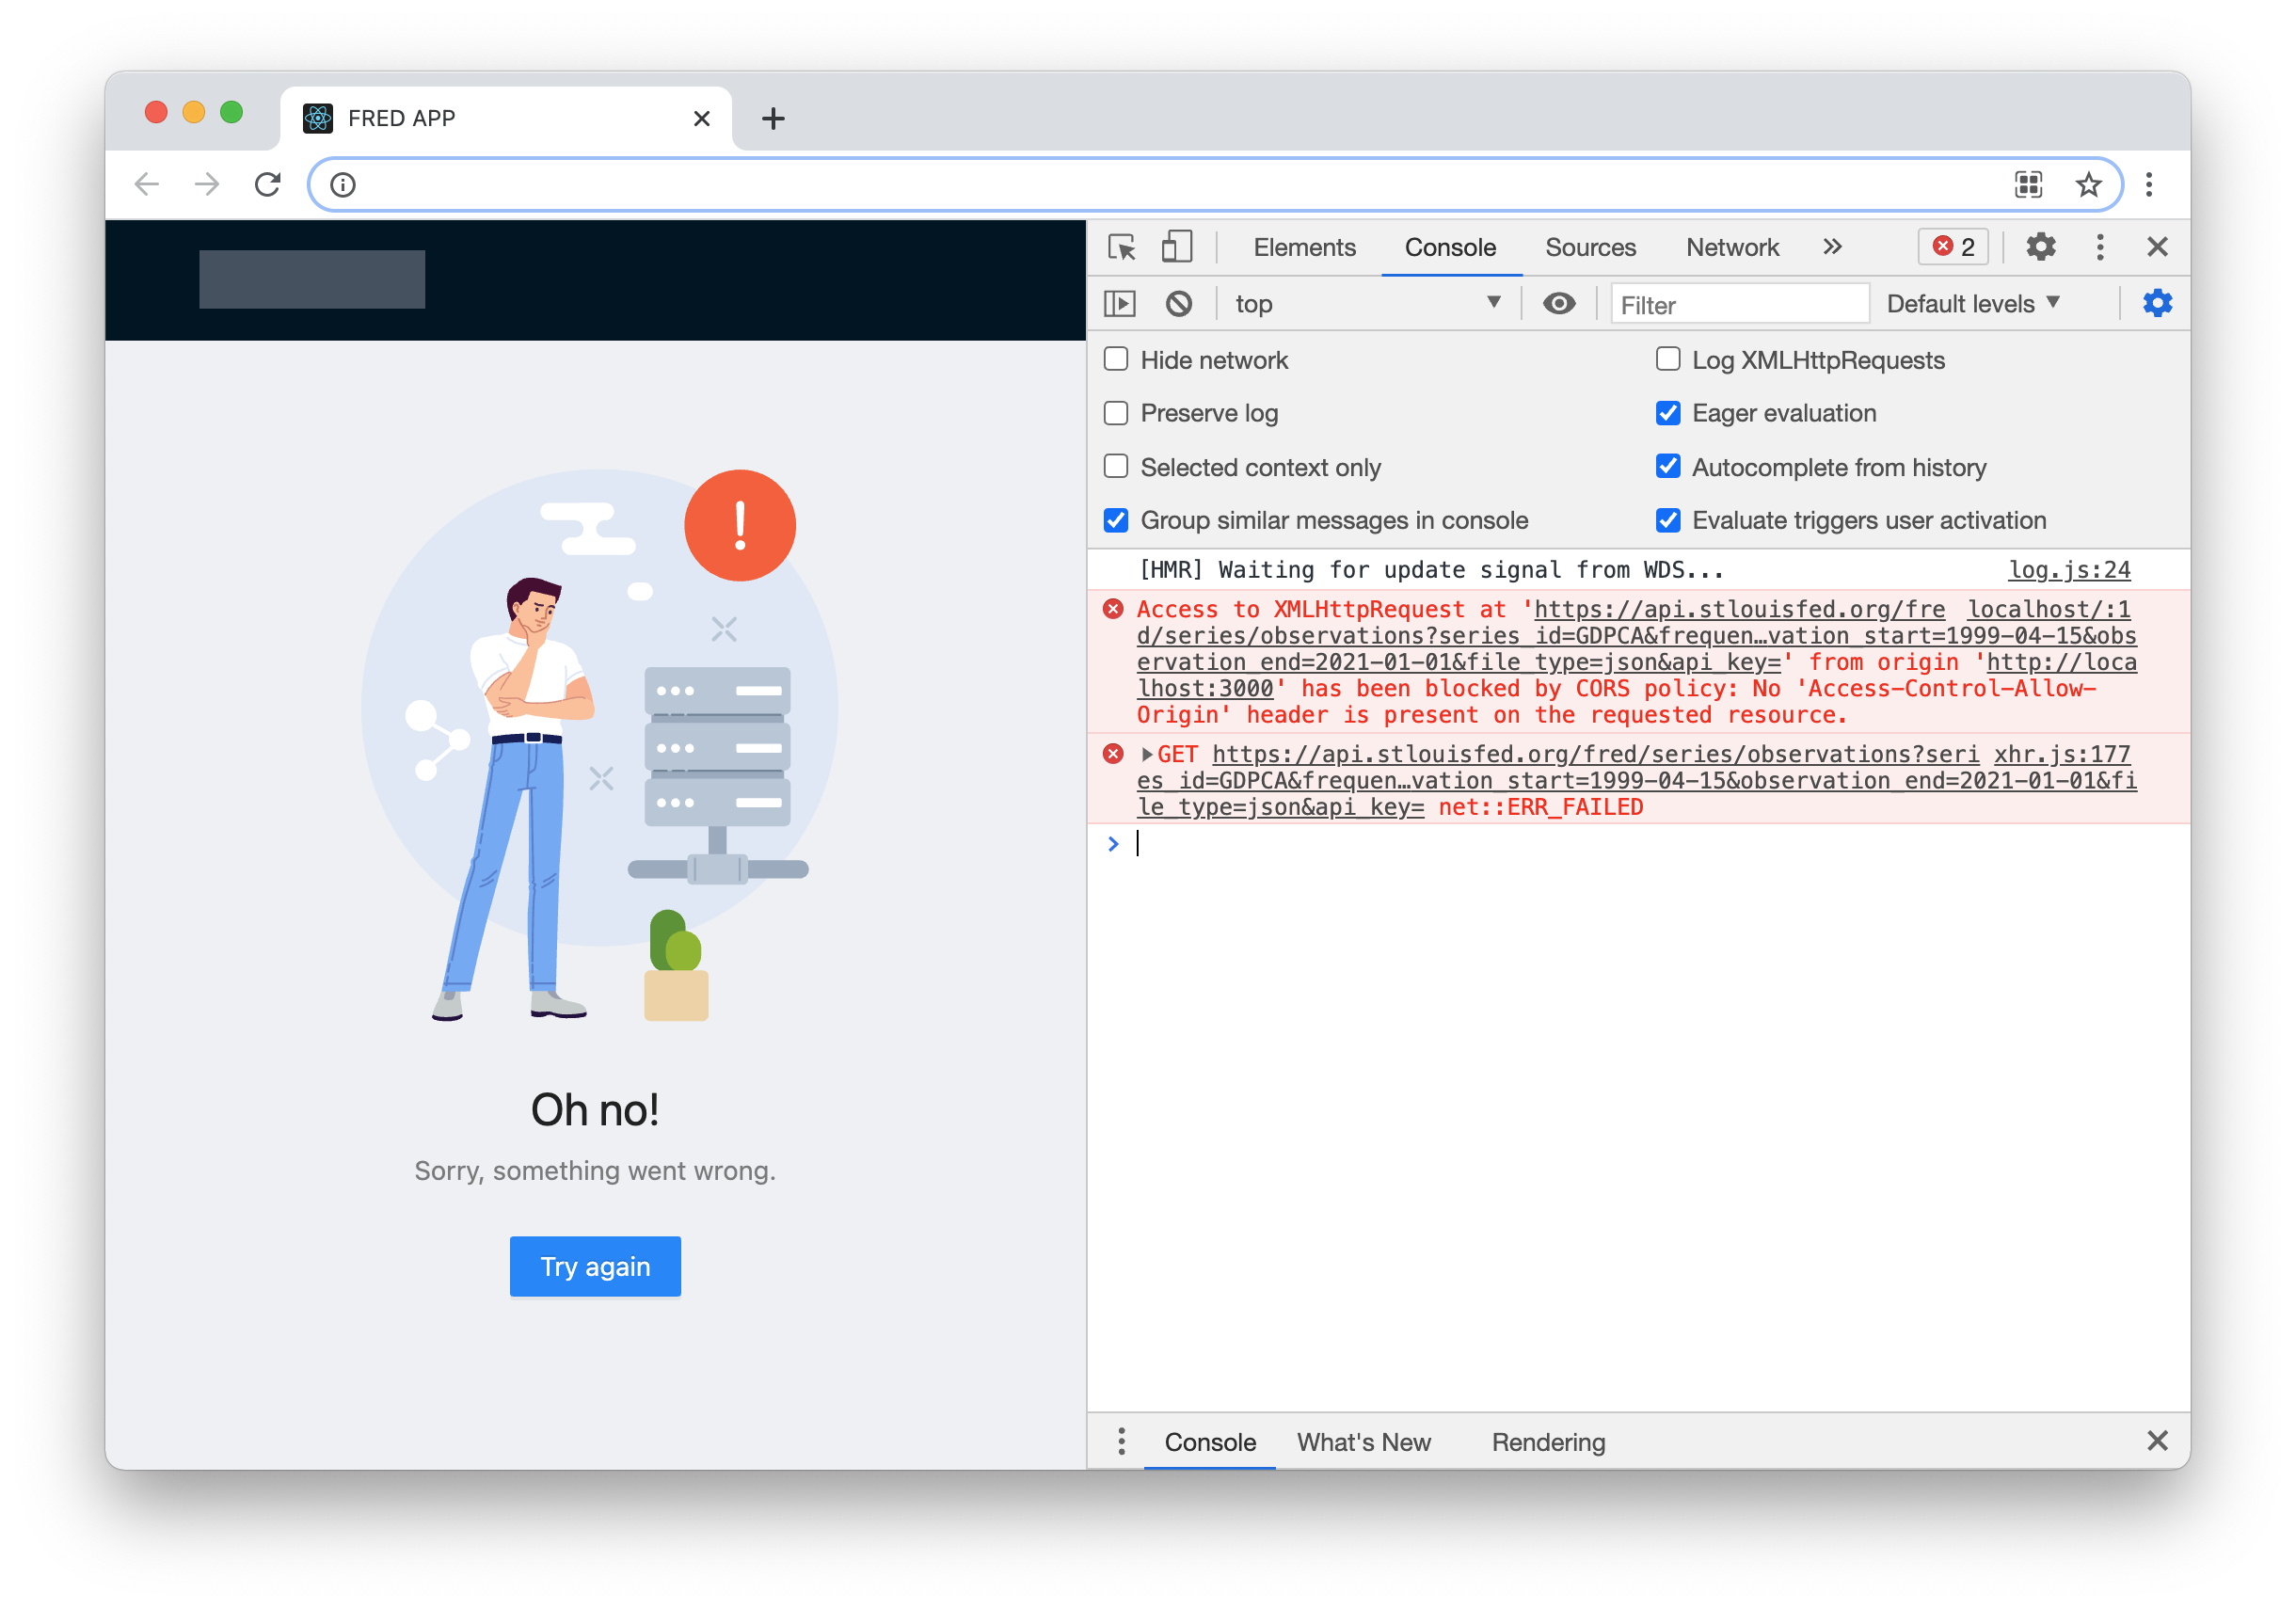Image resolution: width=2296 pixels, height=1609 pixels.
Task: Open localhost/:1 source link
Action: [2048, 608]
